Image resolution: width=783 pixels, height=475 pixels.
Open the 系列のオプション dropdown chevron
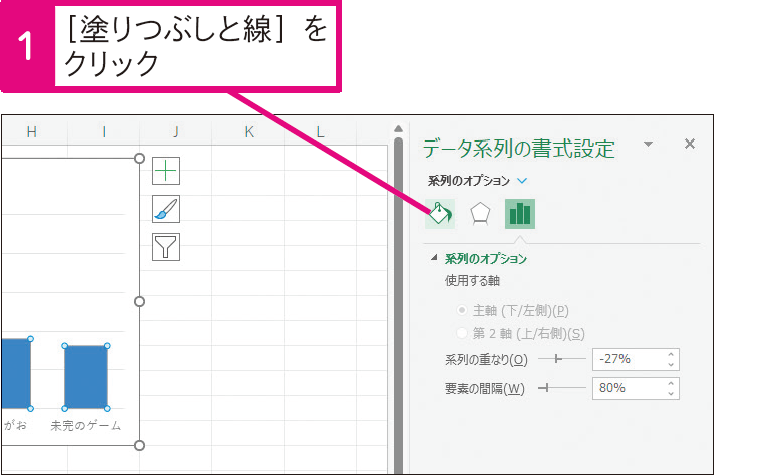point(522,181)
